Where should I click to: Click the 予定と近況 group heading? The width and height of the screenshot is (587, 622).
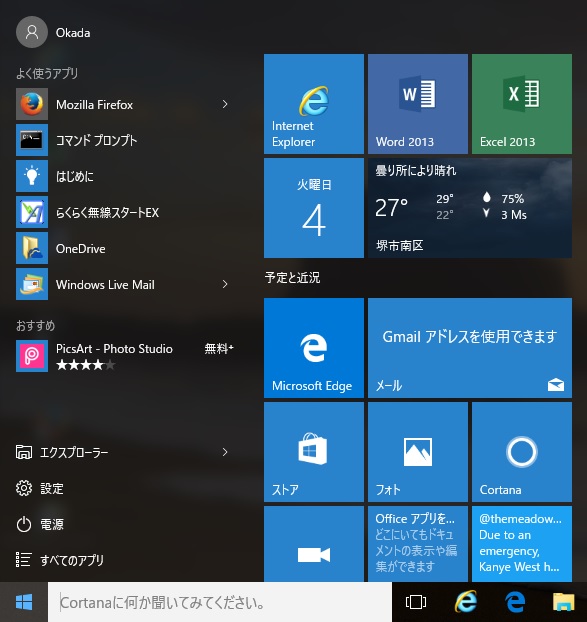point(292,278)
